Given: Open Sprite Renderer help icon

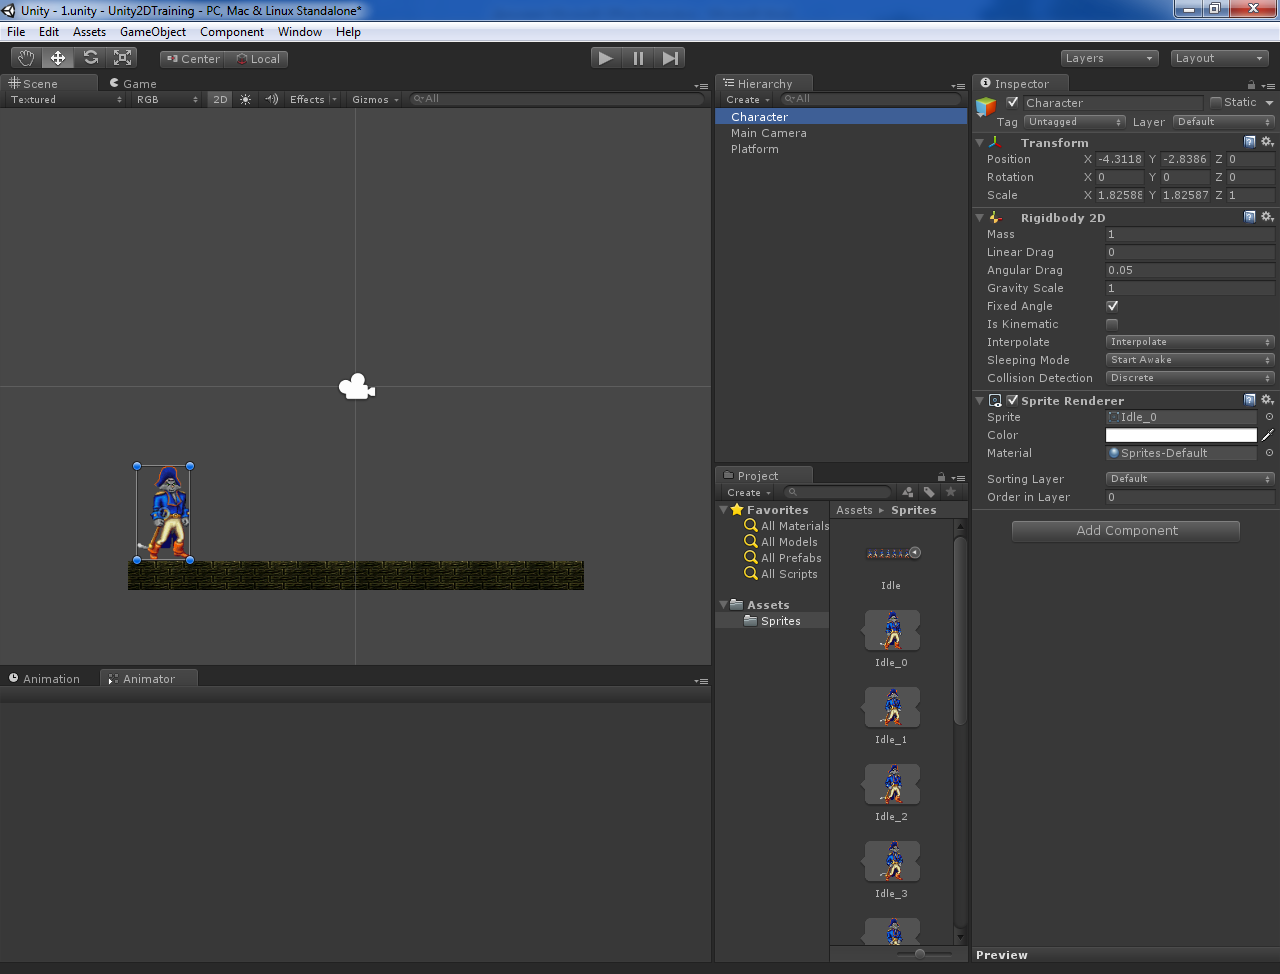Looking at the screenshot, I should (1250, 400).
